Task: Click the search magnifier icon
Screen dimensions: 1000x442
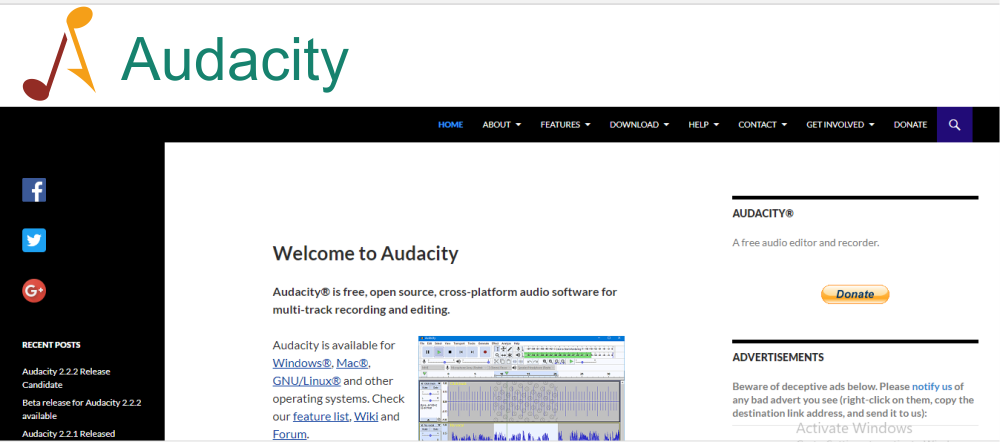Action: point(954,124)
